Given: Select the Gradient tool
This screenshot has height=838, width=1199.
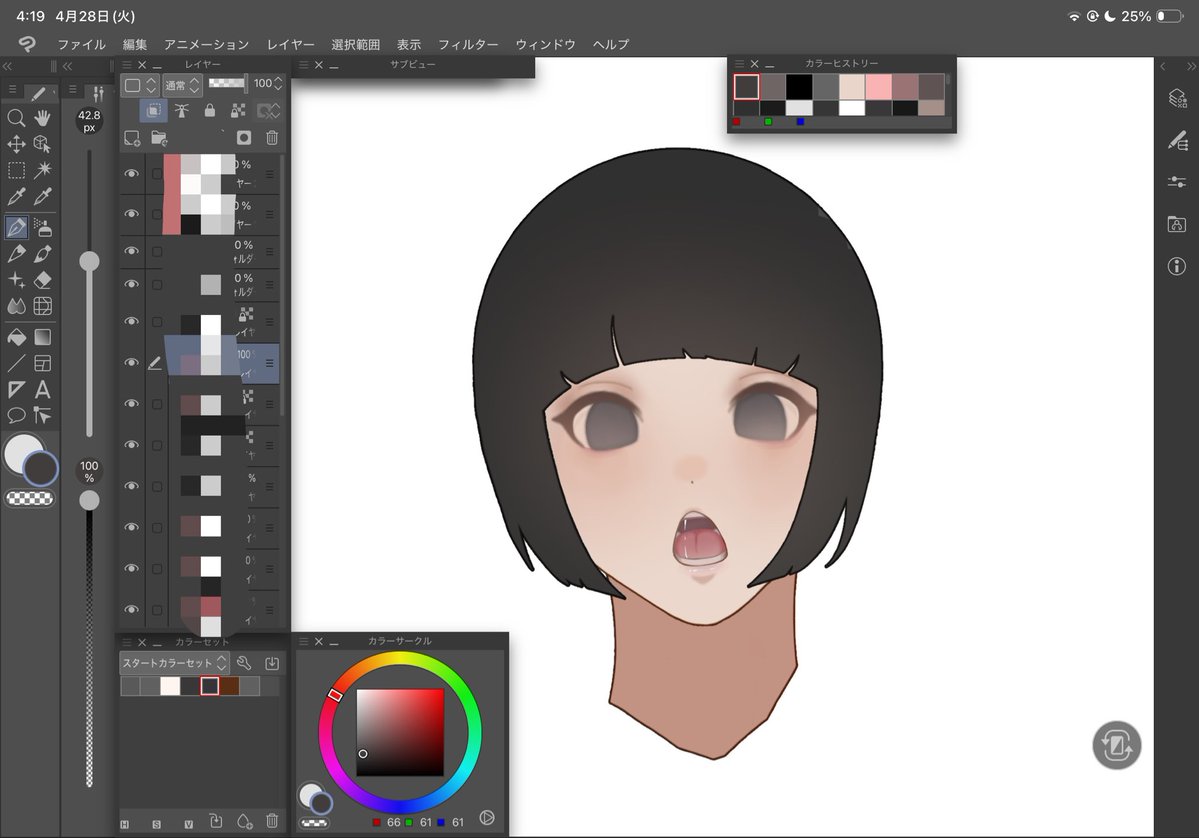Looking at the screenshot, I should tap(43, 337).
